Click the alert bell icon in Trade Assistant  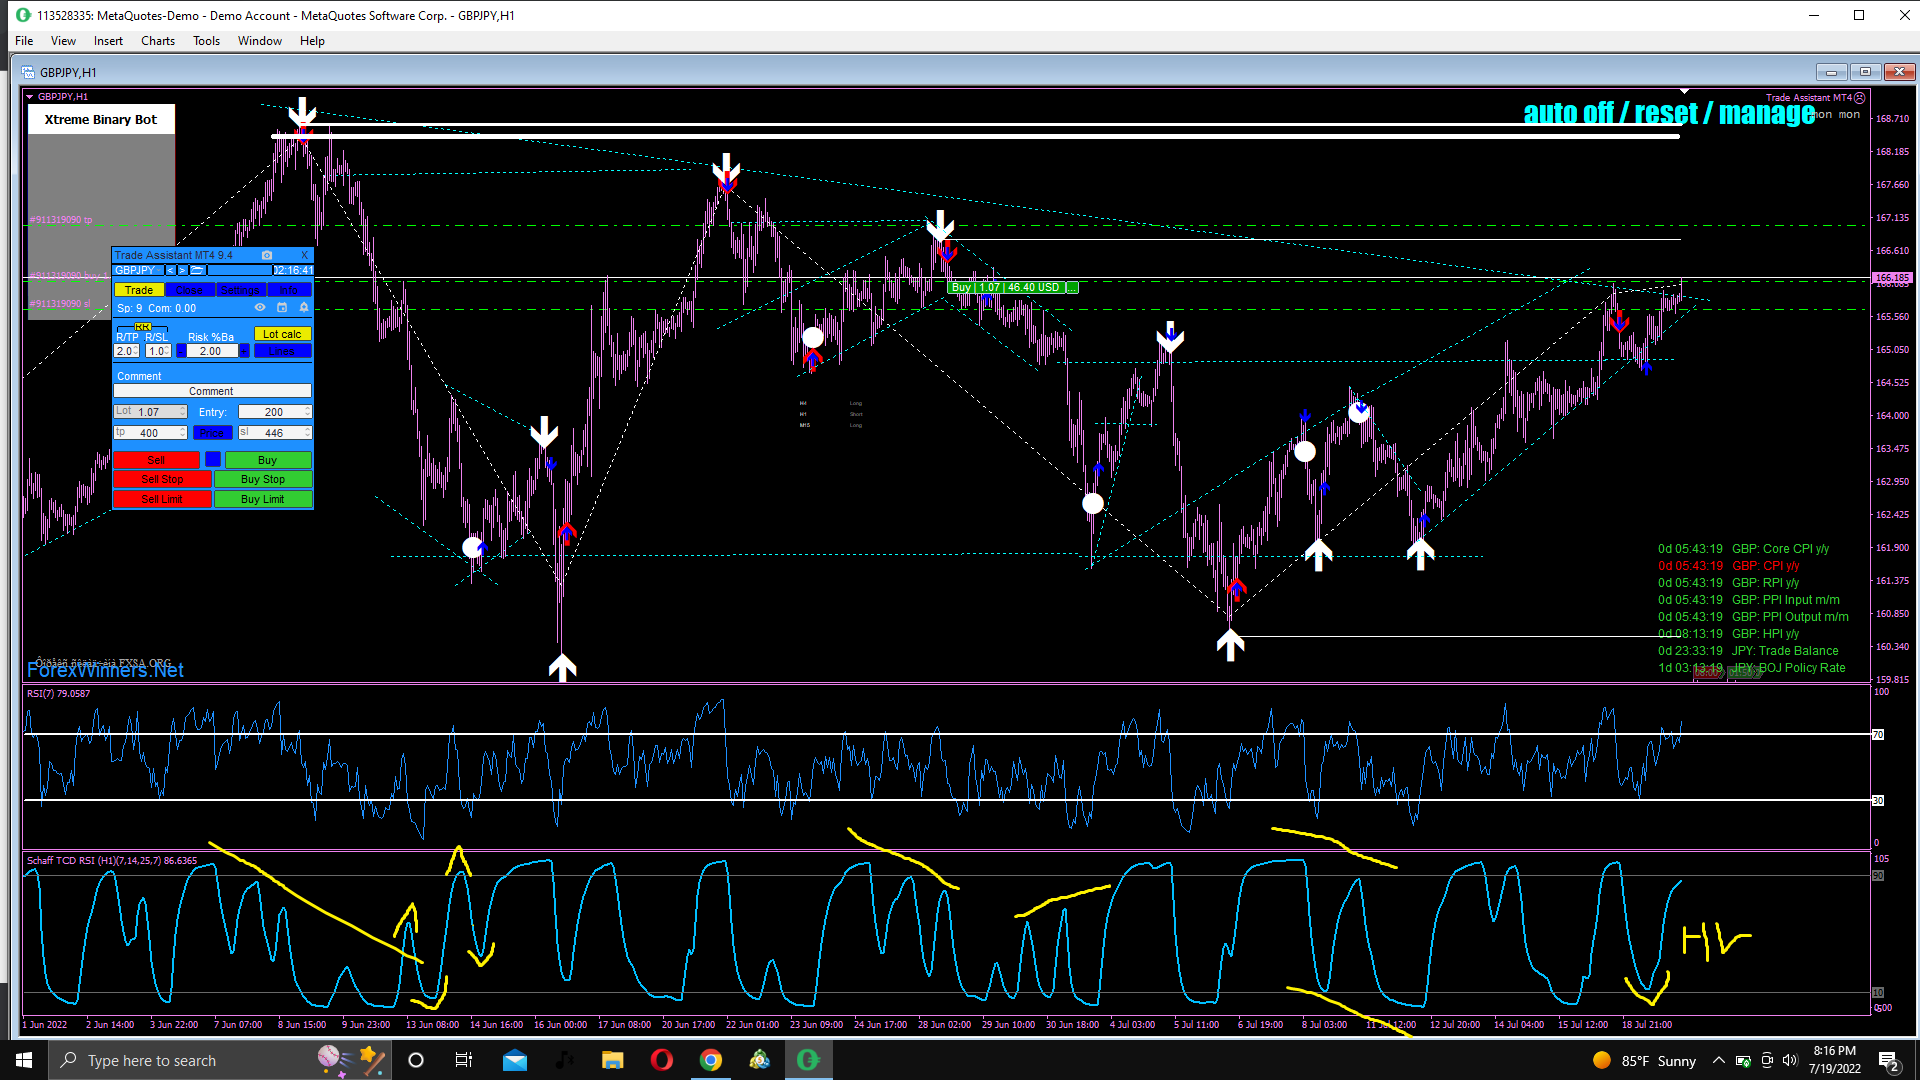pyautogui.click(x=304, y=307)
